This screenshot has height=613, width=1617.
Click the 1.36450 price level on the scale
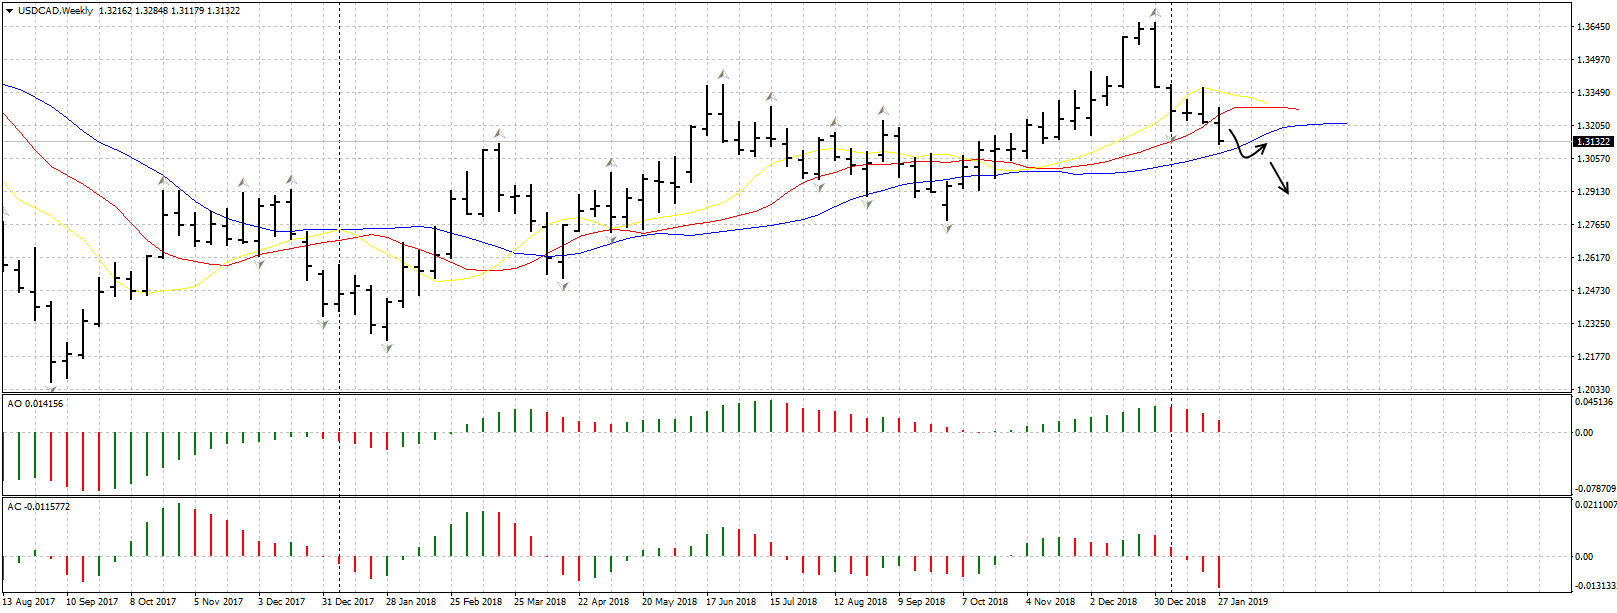1592,27
